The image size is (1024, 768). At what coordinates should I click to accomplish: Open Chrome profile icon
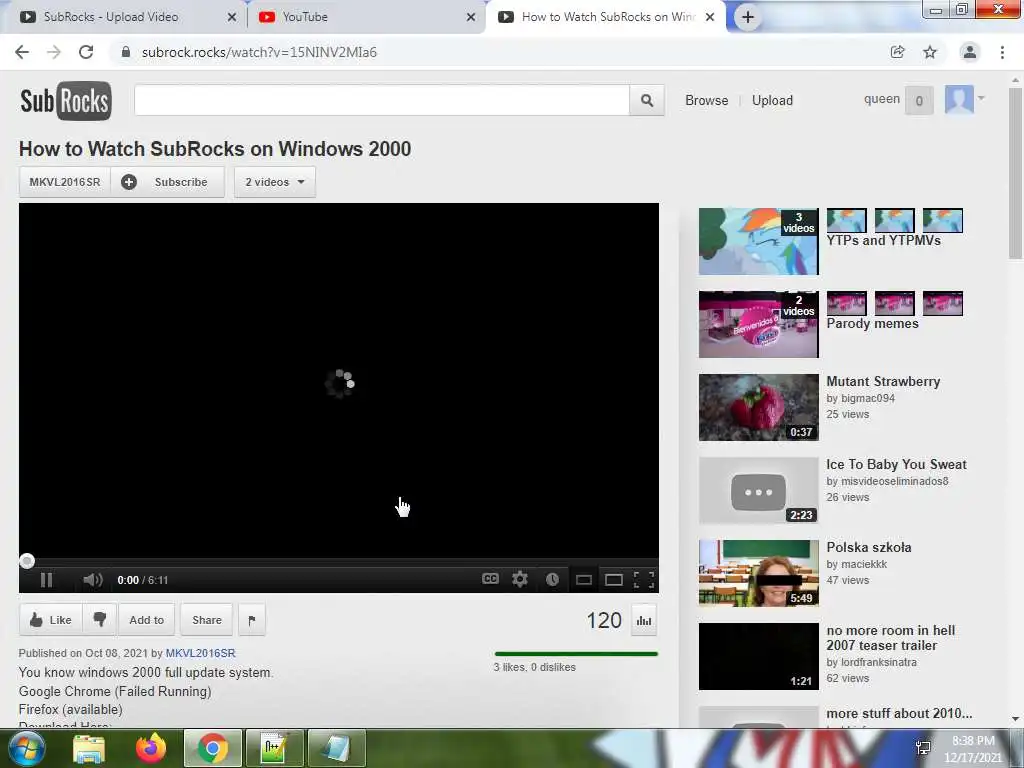click(x=970, y=52)
